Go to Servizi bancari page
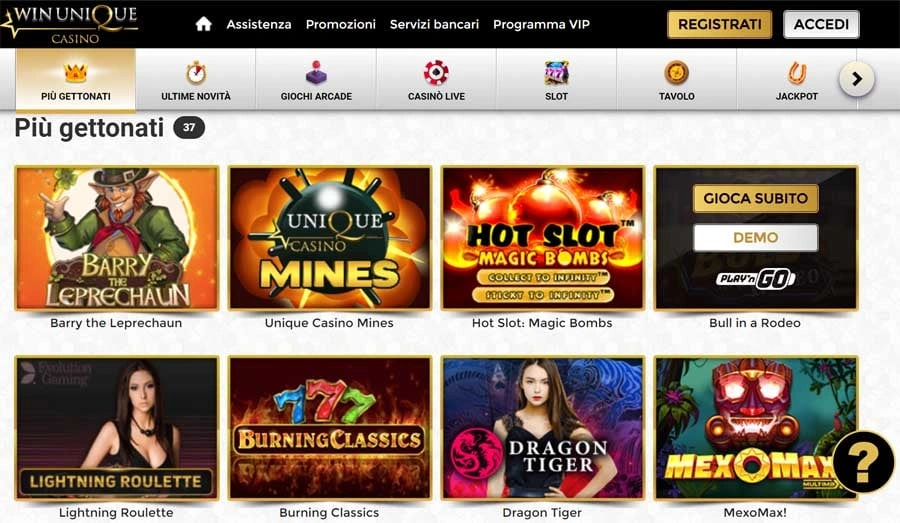Screen dimensions: 900x523 434,24
